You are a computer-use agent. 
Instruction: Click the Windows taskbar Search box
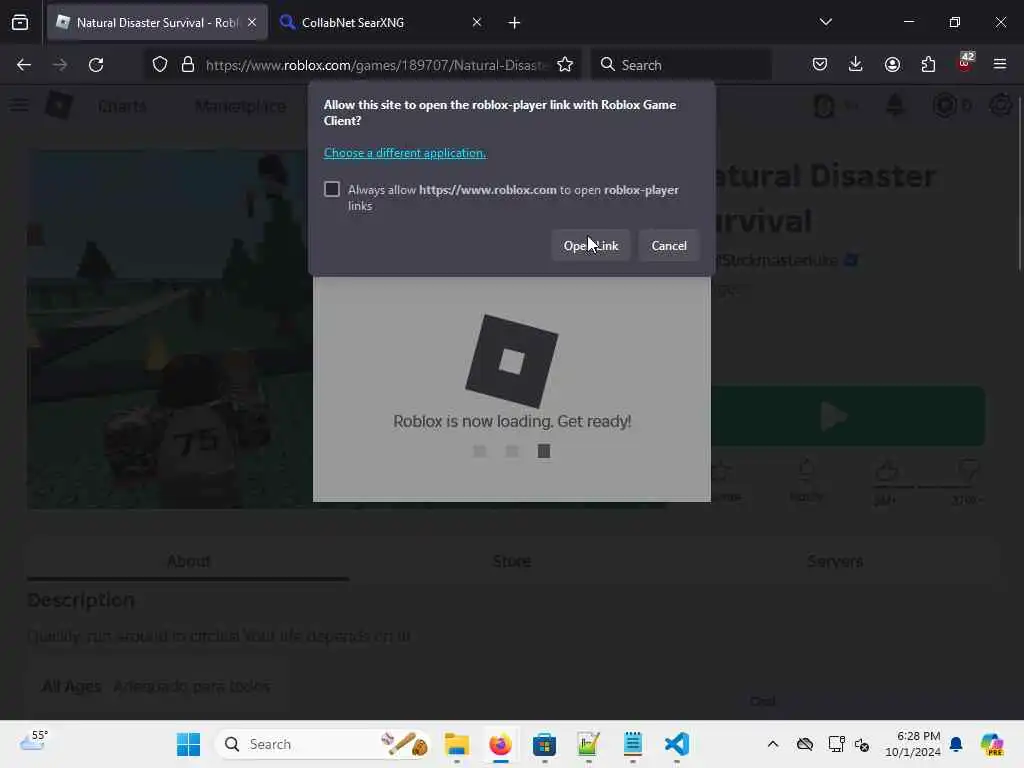[323, 744]
